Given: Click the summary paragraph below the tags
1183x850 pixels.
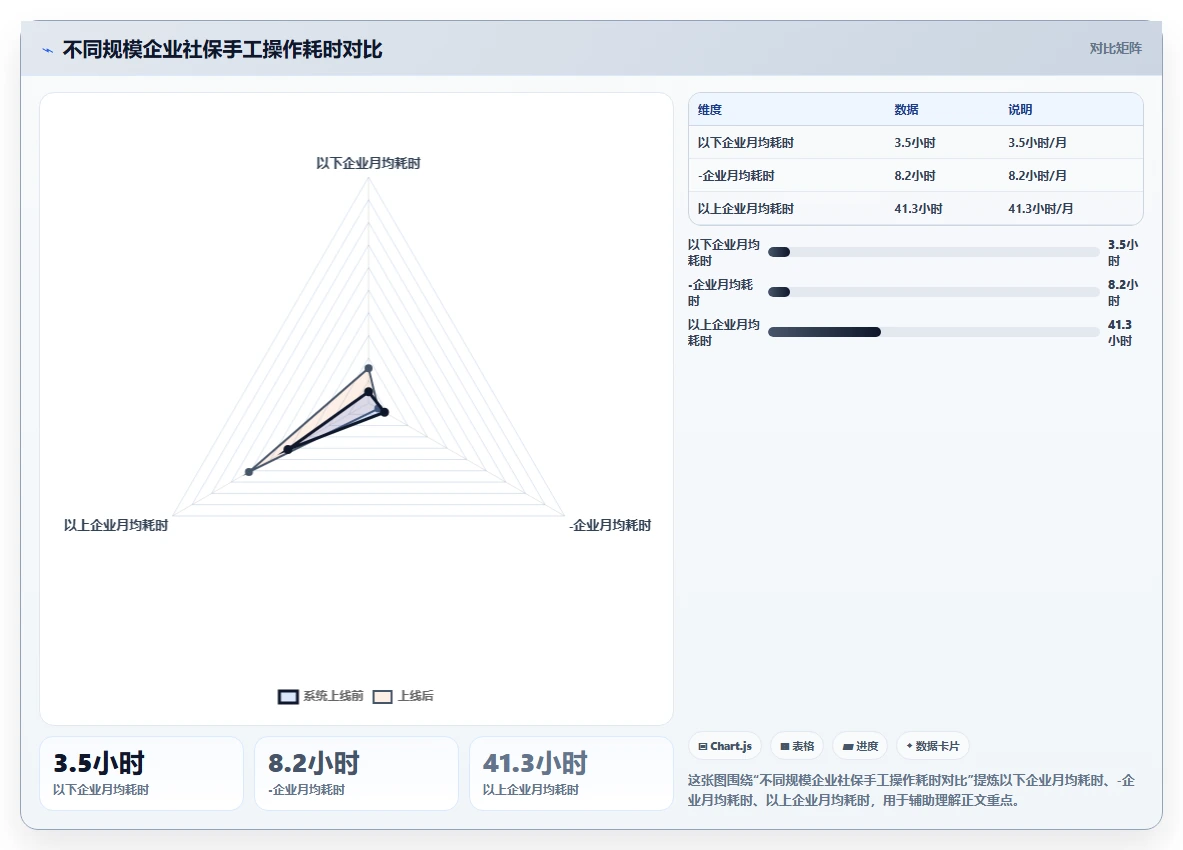Looking at the screenshot, I should click(911, 790).
